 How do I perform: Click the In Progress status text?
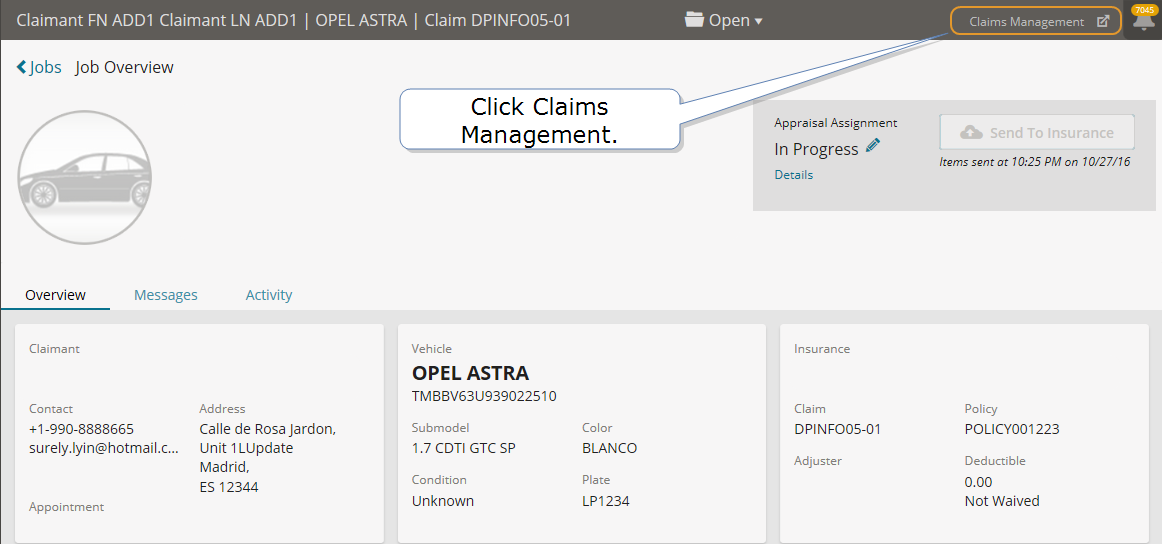point(816,149)
